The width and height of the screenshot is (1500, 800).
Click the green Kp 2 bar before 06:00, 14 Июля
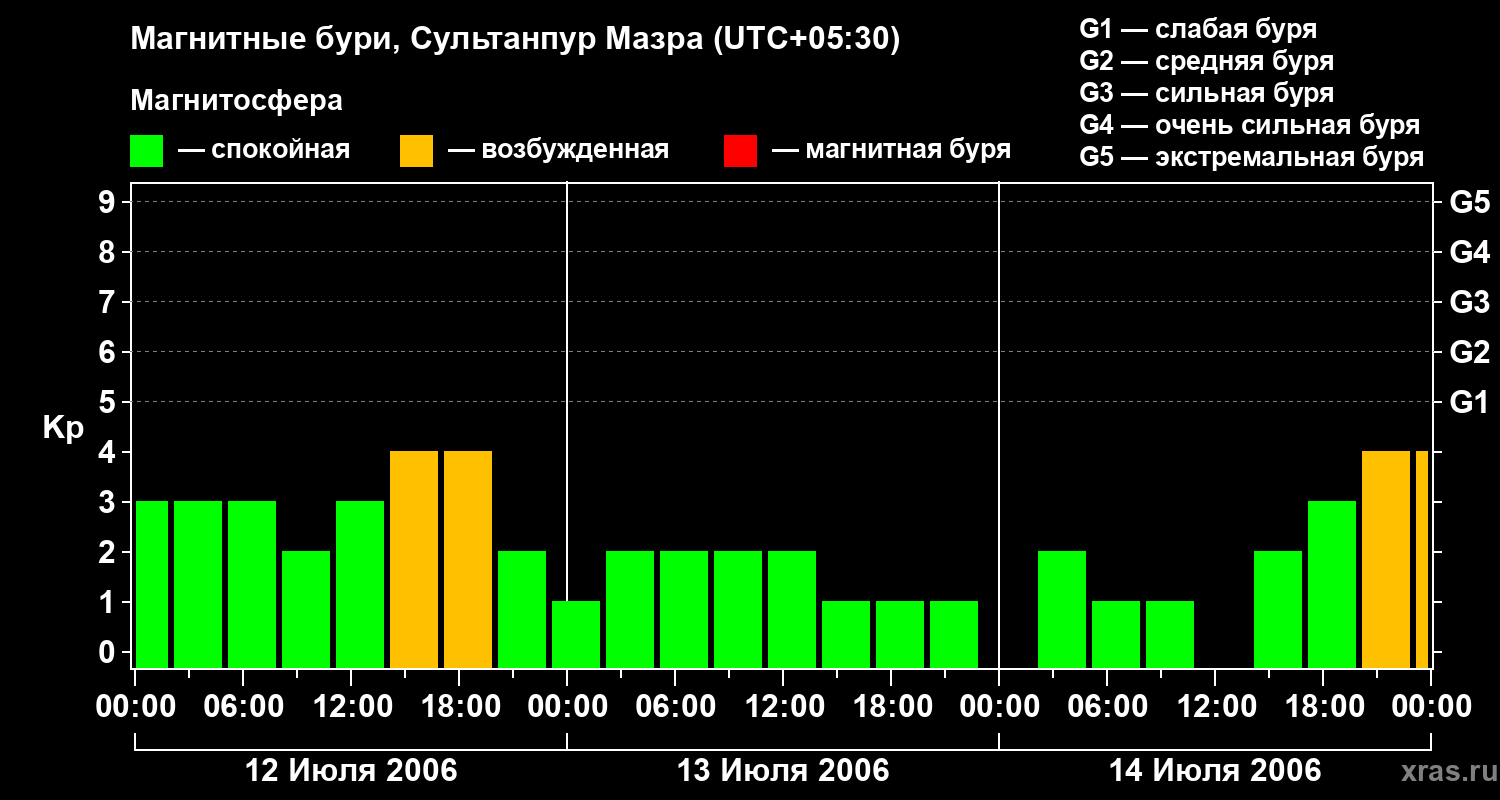click(x=1062, y=609)
